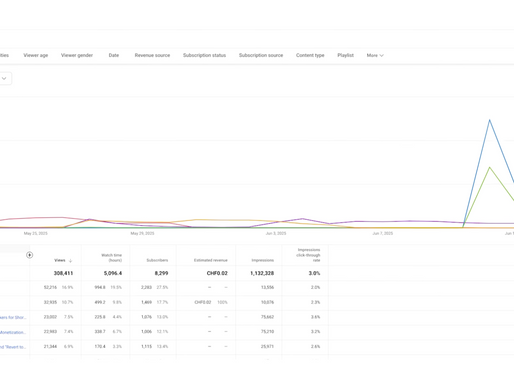514x386 pixels.
Task: Open the chart type dropdown chevron
Action: 4,78
